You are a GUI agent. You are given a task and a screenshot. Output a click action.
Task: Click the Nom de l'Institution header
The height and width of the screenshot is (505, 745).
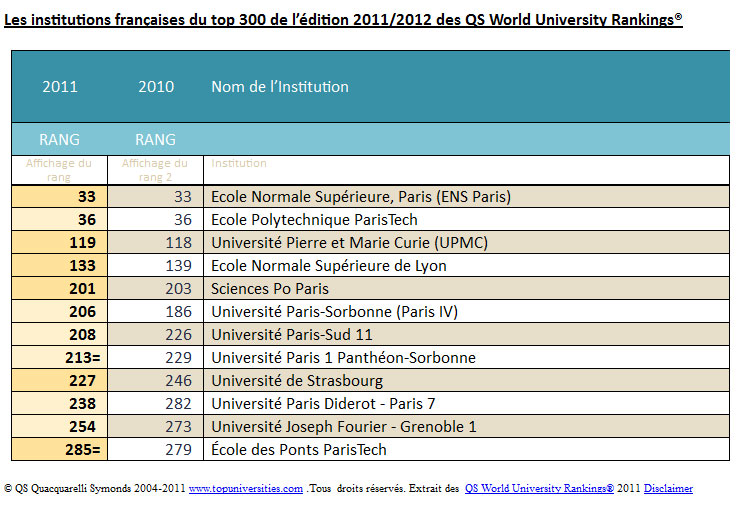point(280,86)
